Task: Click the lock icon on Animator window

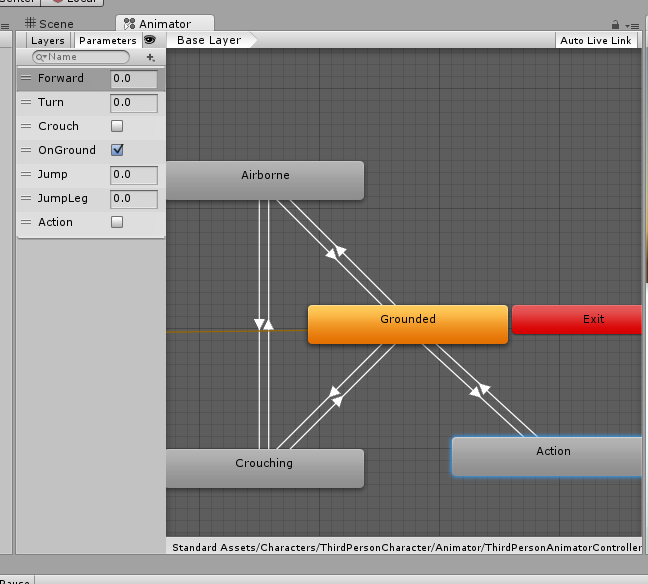Action: coord(615,24)
